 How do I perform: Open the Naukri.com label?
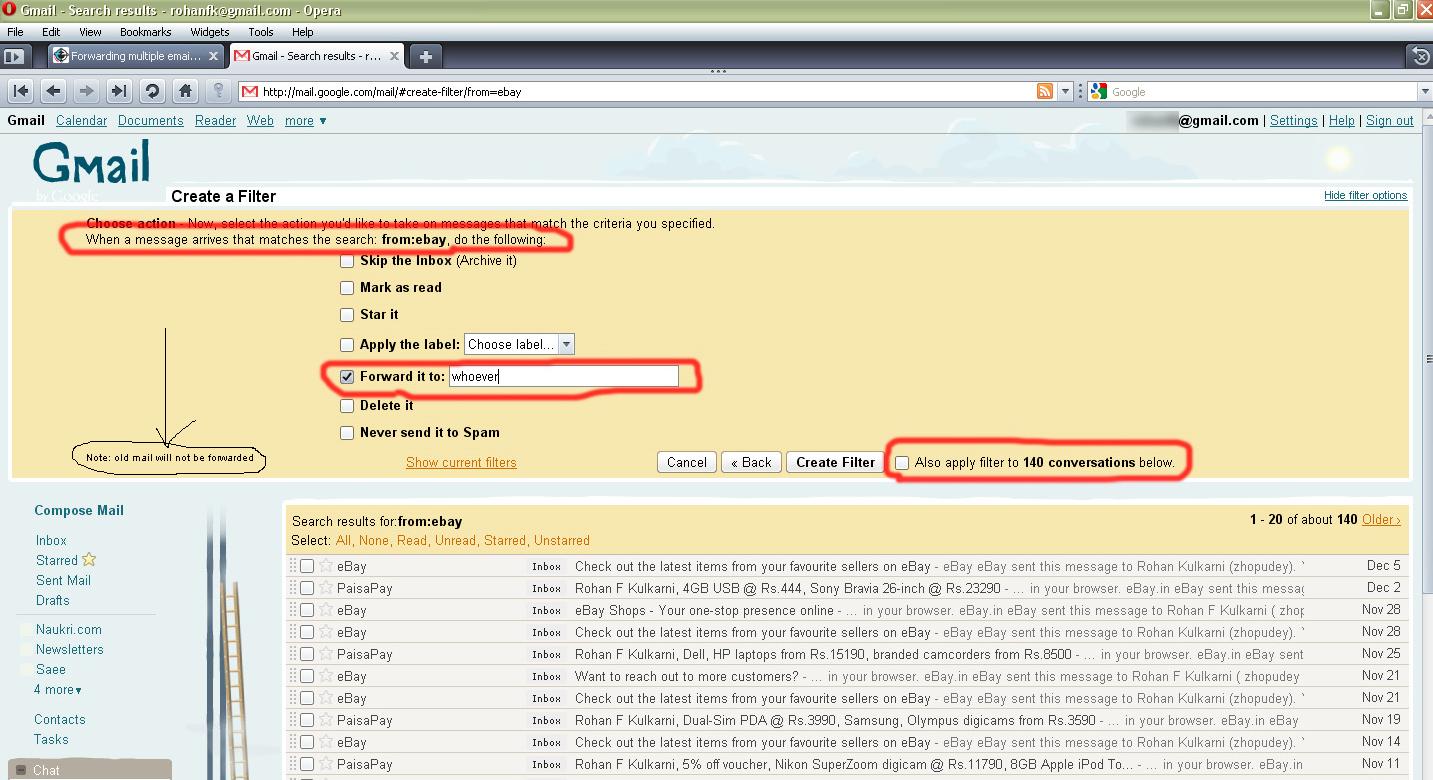[68, 629]
